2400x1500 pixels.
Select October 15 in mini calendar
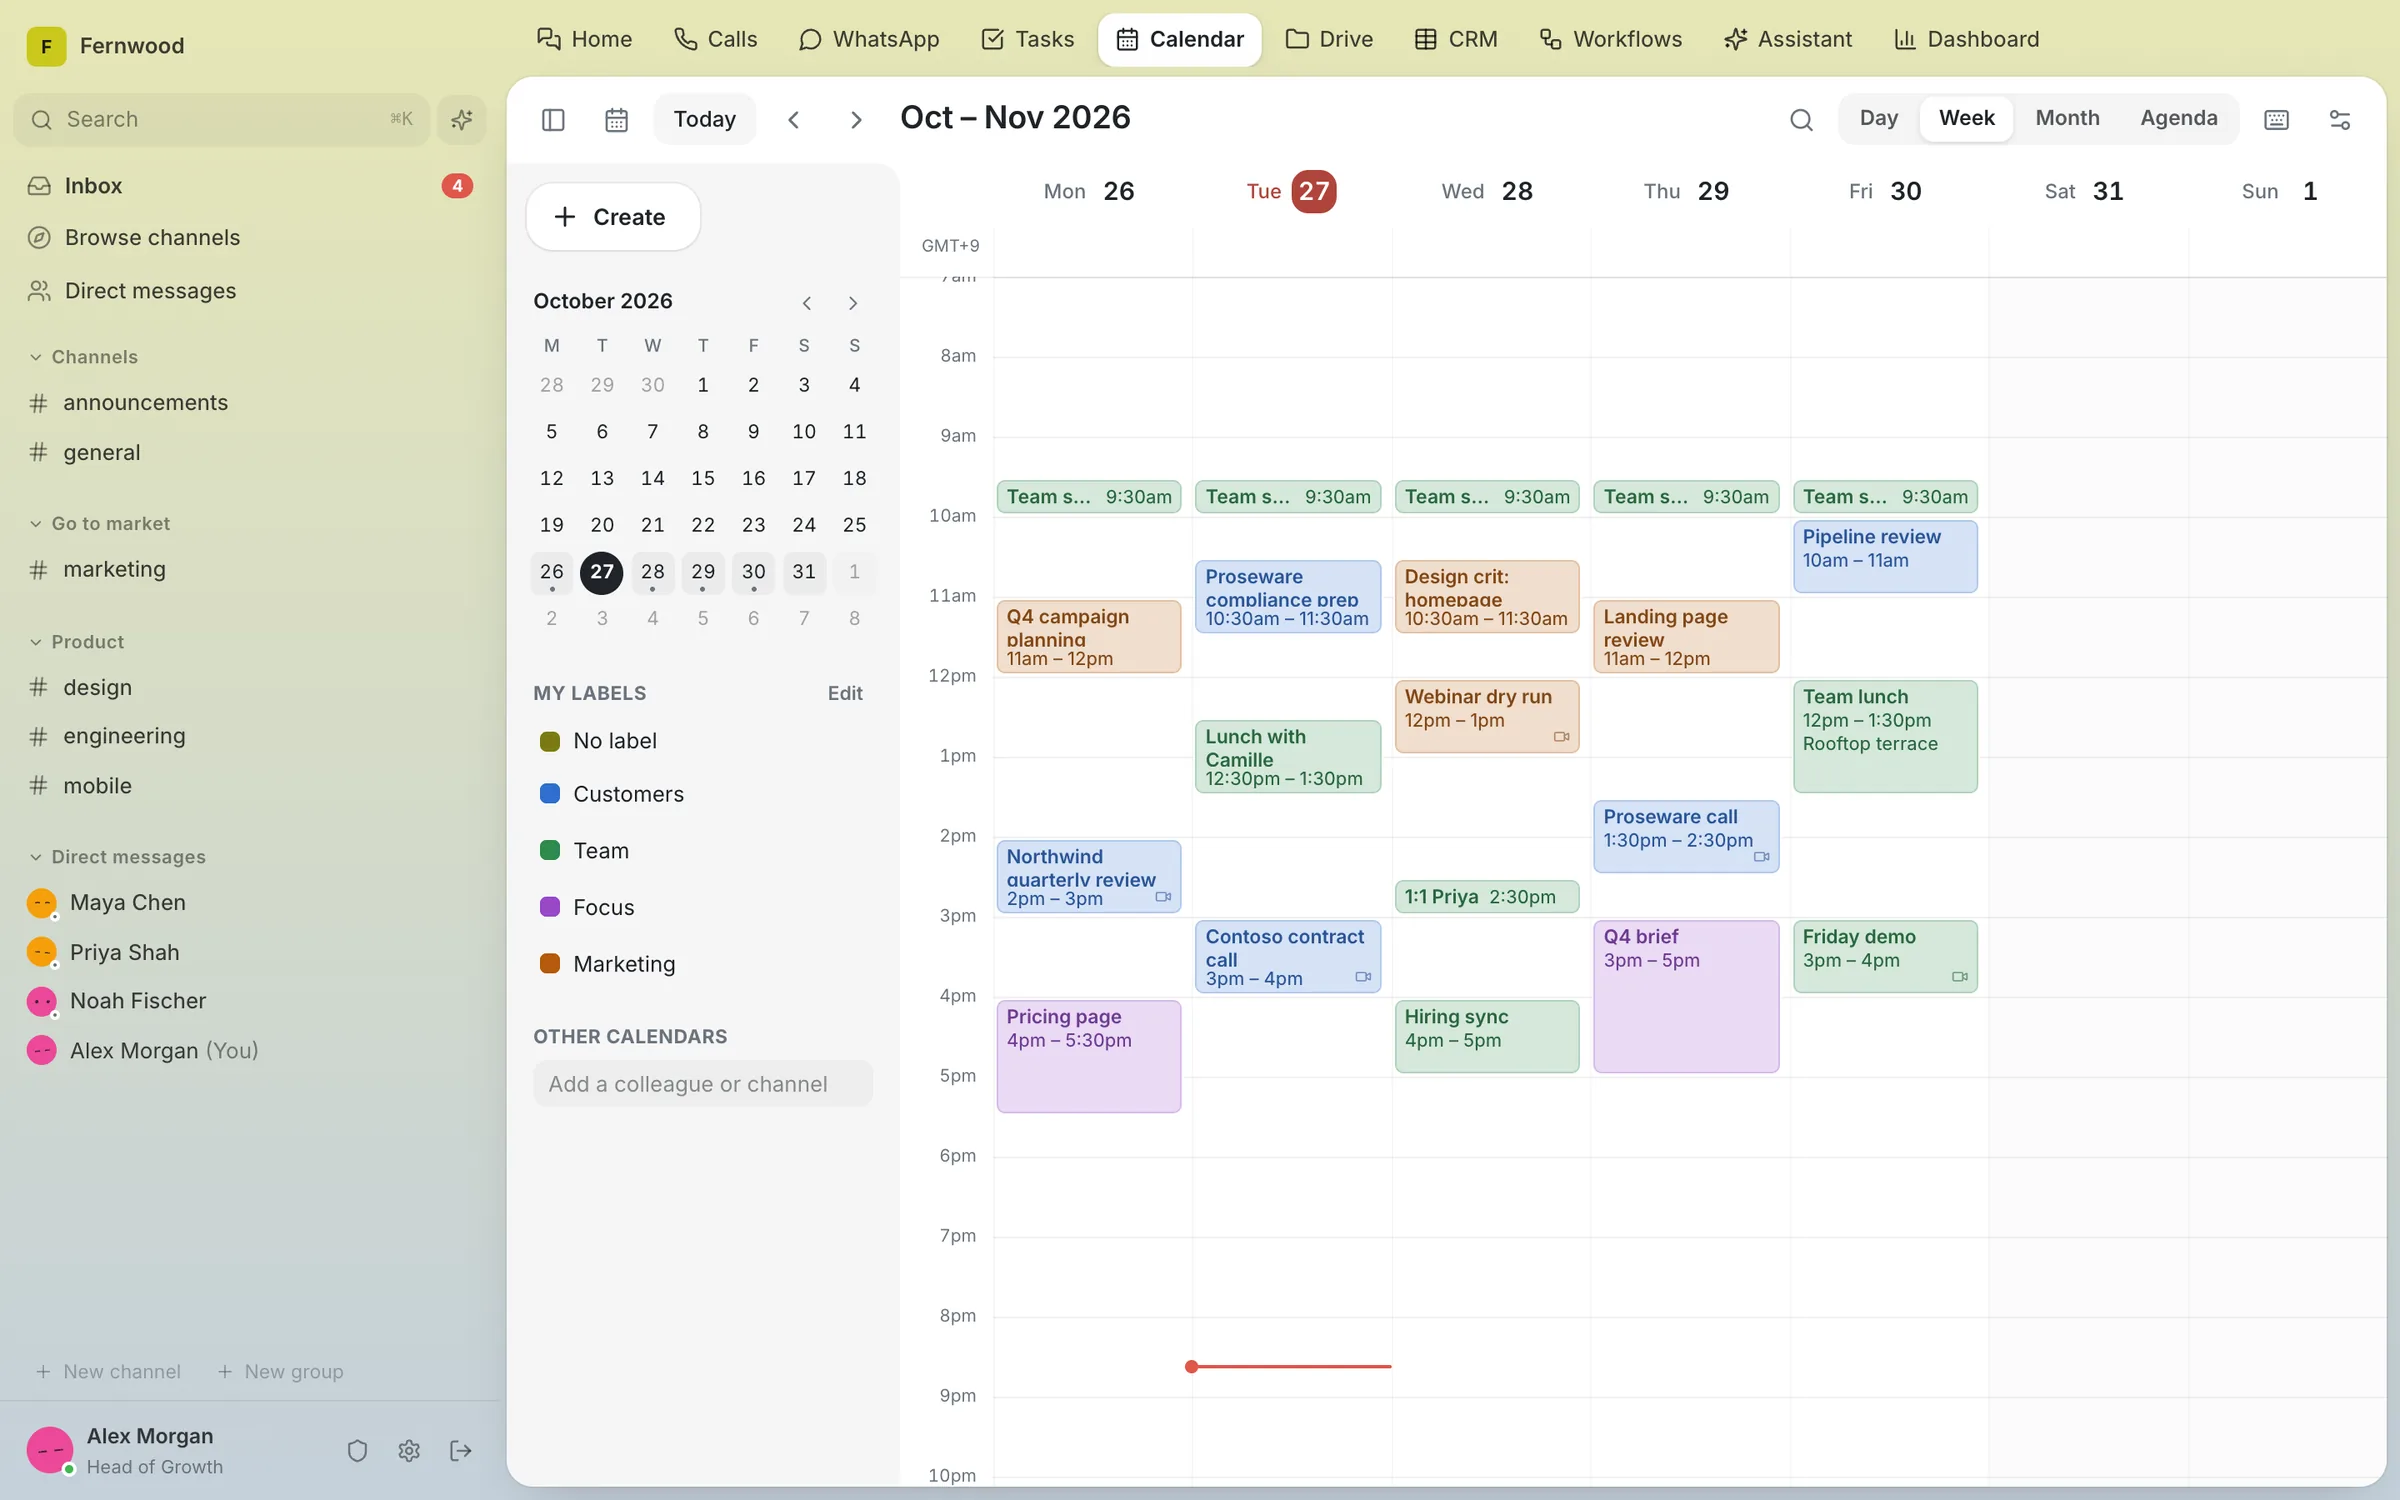tap(703, 478)
